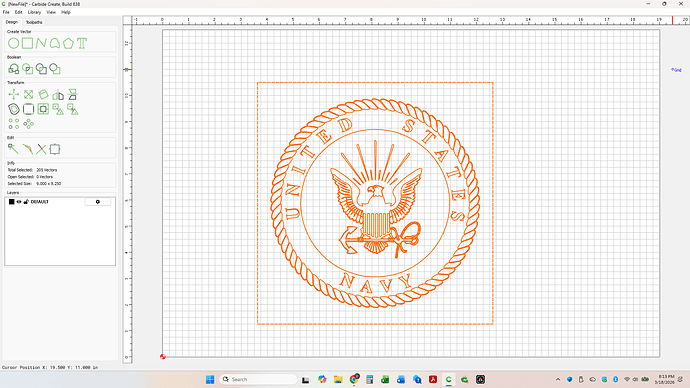Open the Inlay/inside offset square tool
The height and width of the screenshot is (388, 690).
point(43,109)
